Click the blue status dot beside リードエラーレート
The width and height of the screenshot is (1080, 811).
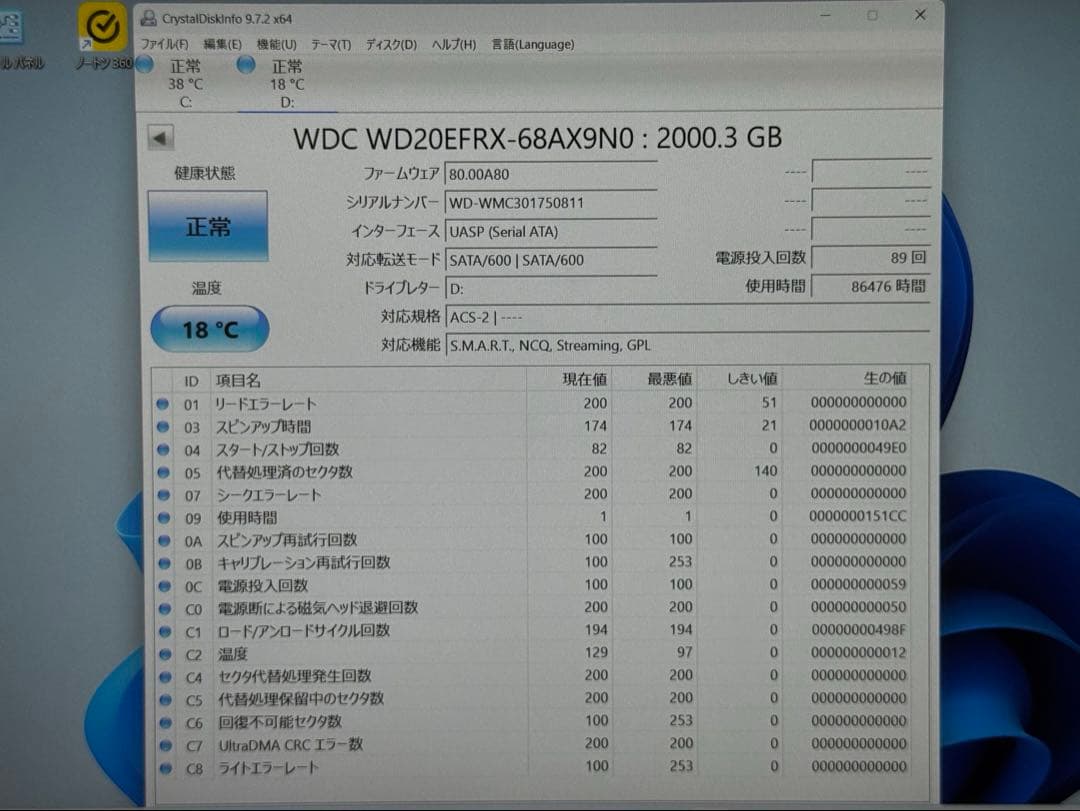pos(162,404)
